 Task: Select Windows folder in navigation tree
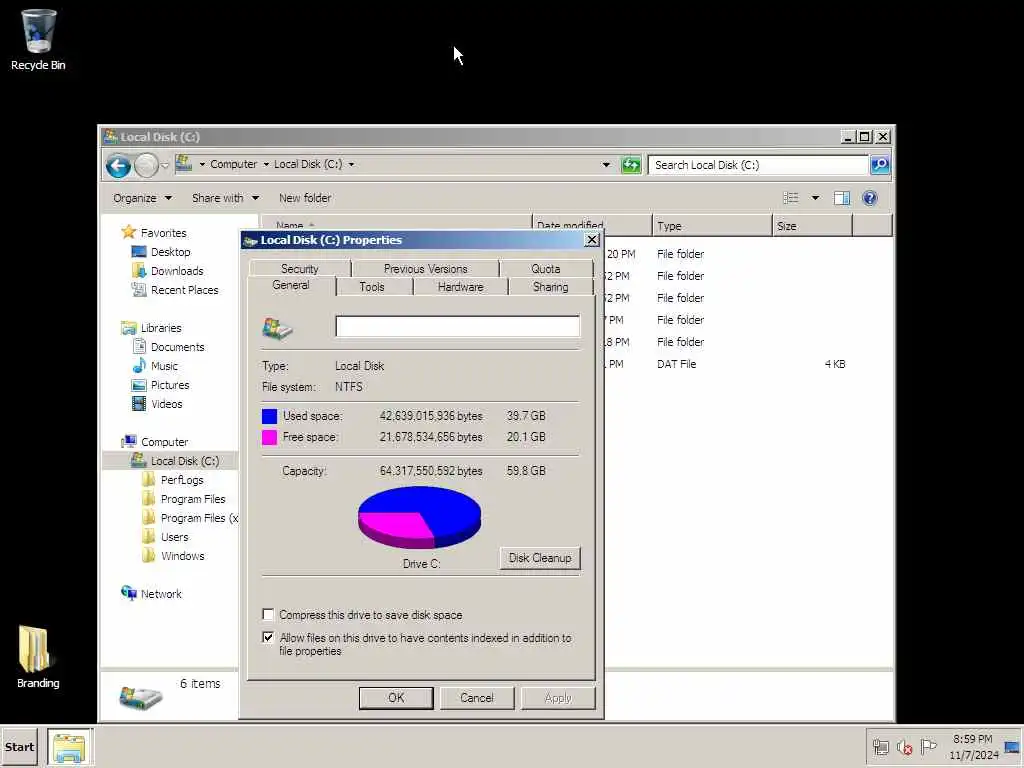183,556
